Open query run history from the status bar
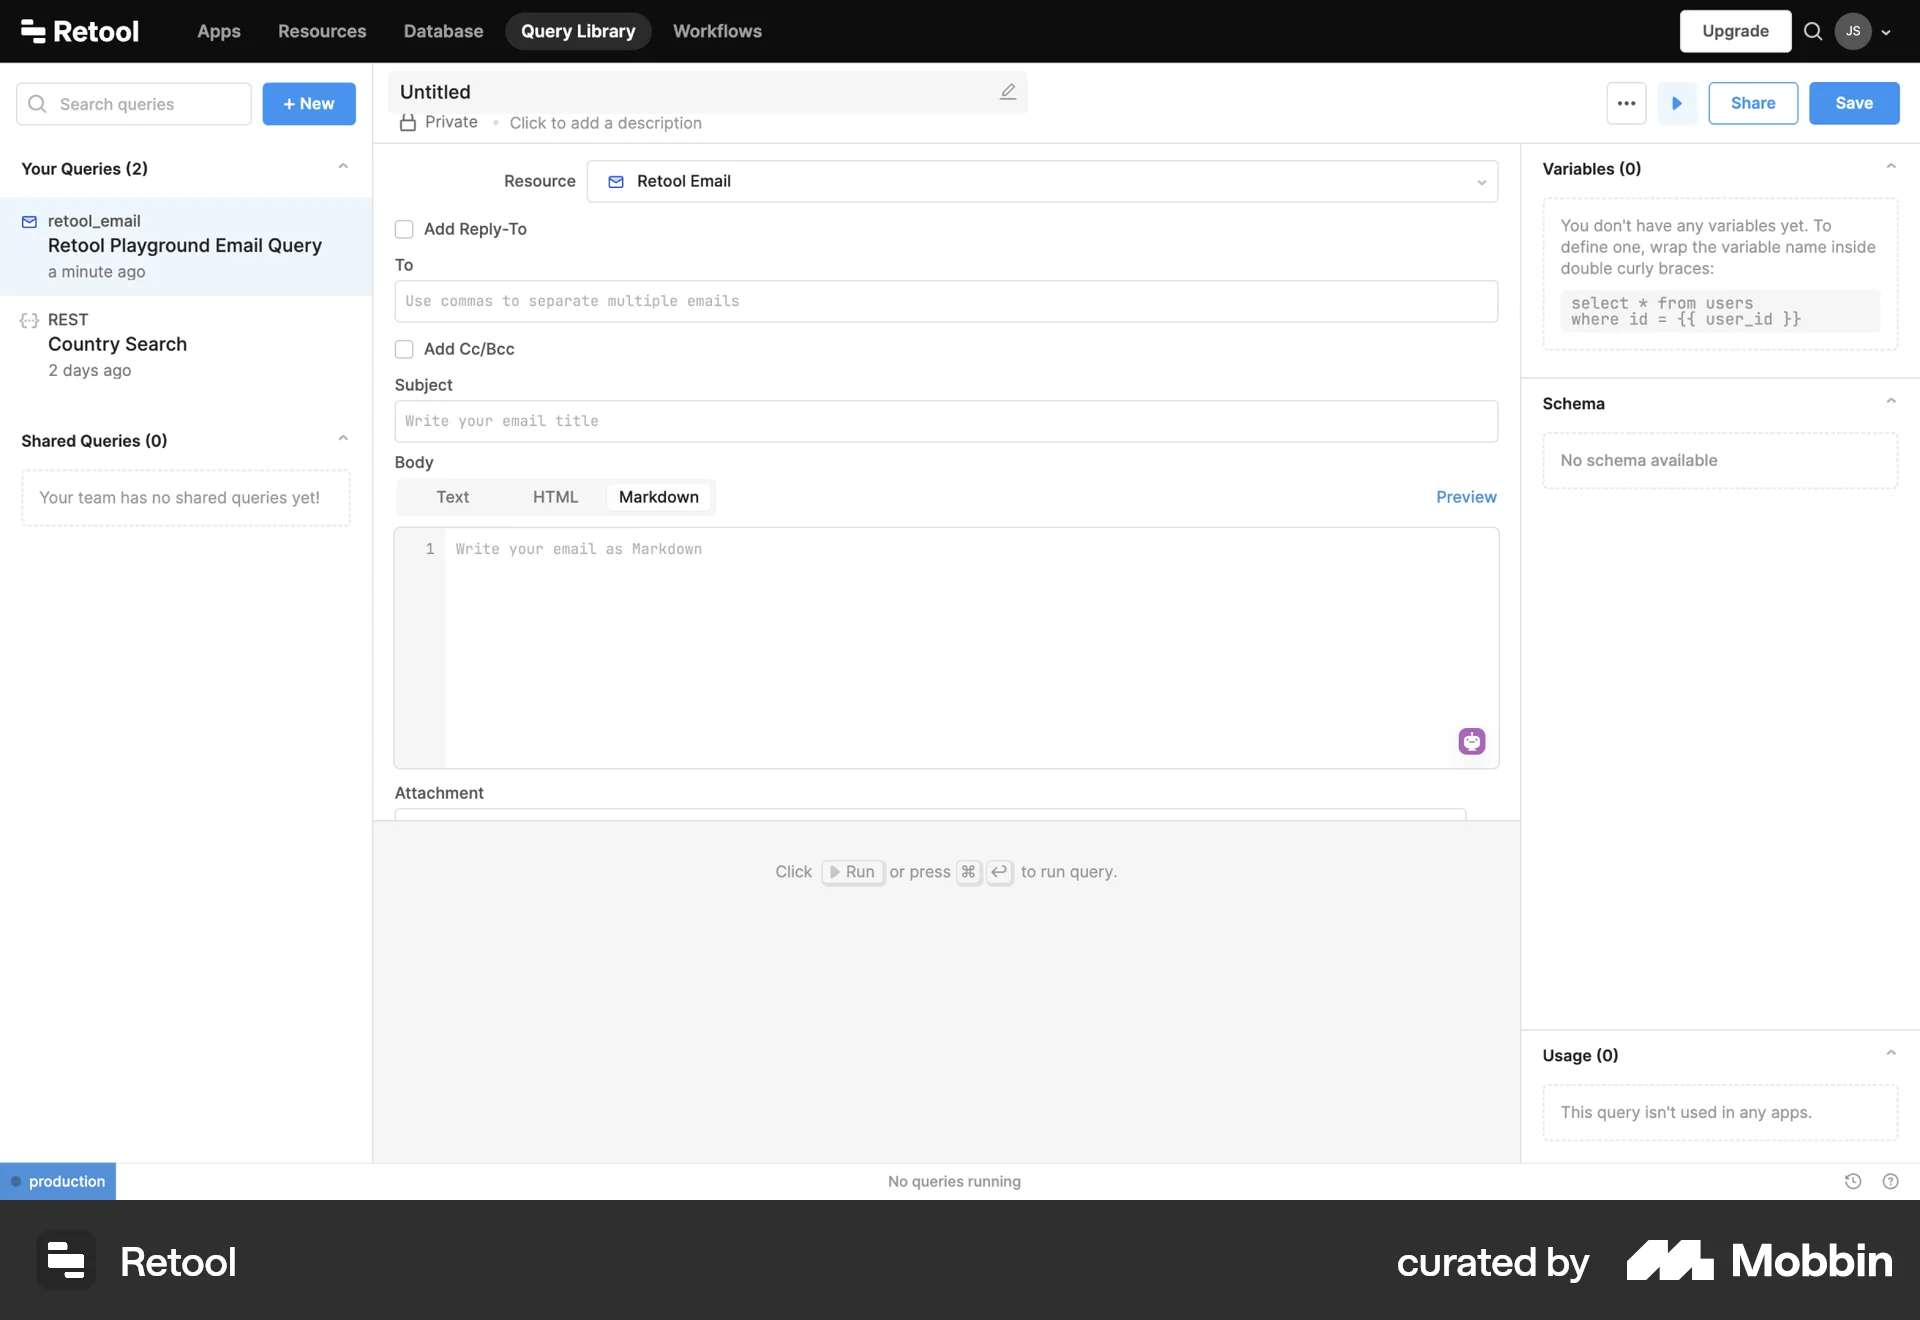1920x1320 pixels. pos(1853,1181)
